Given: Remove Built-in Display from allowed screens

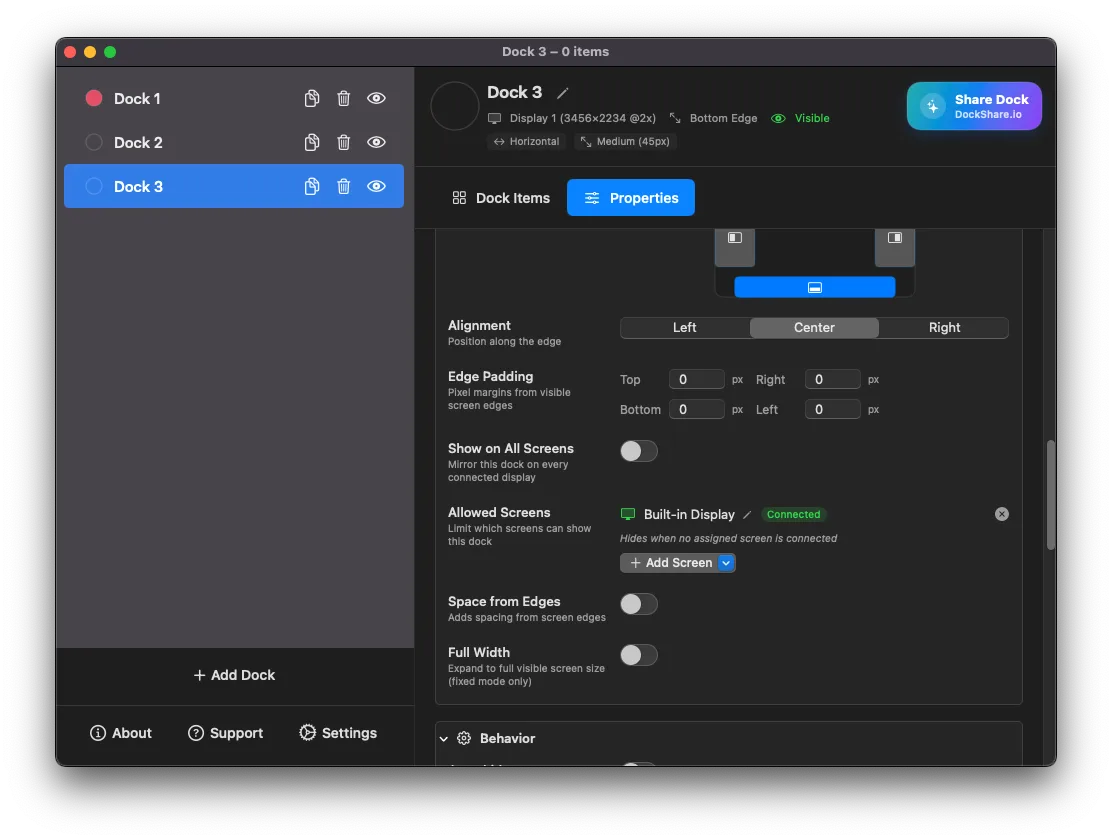Looking at the screenshot, I should pos(1001,514).
